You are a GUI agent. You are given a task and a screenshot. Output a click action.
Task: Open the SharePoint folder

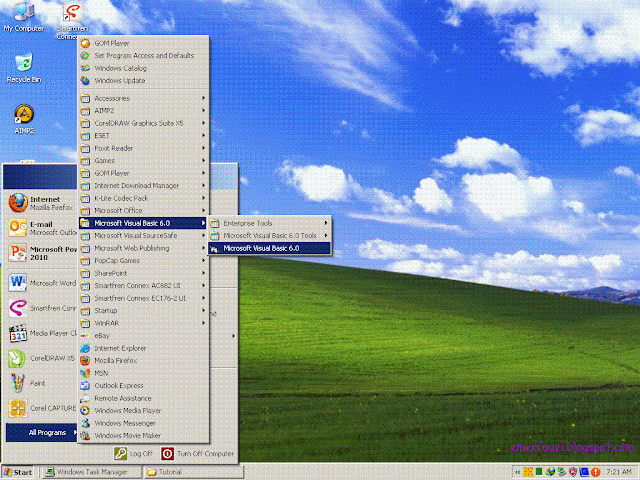point(144,273)
